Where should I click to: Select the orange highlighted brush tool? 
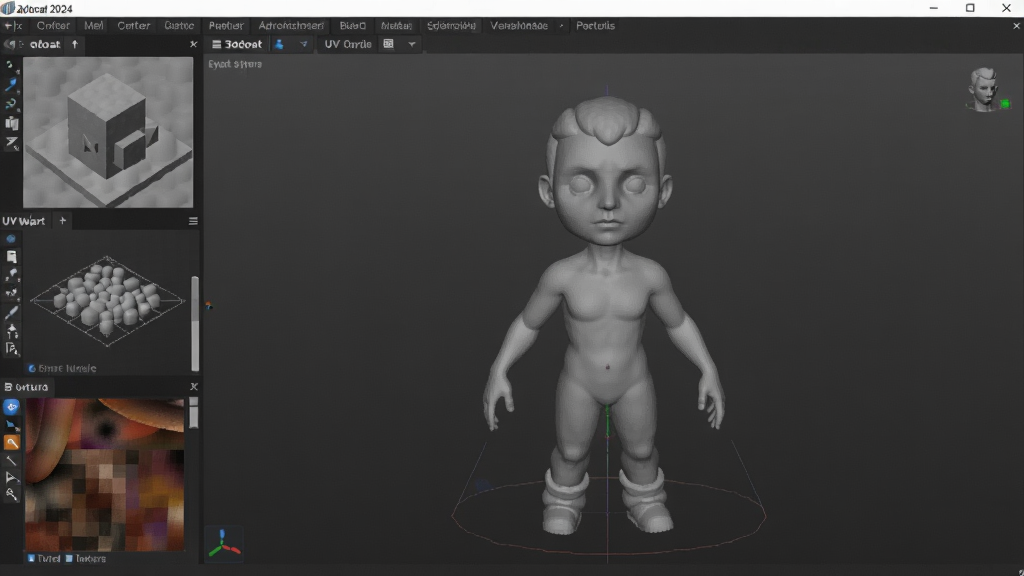coord(11,443)
